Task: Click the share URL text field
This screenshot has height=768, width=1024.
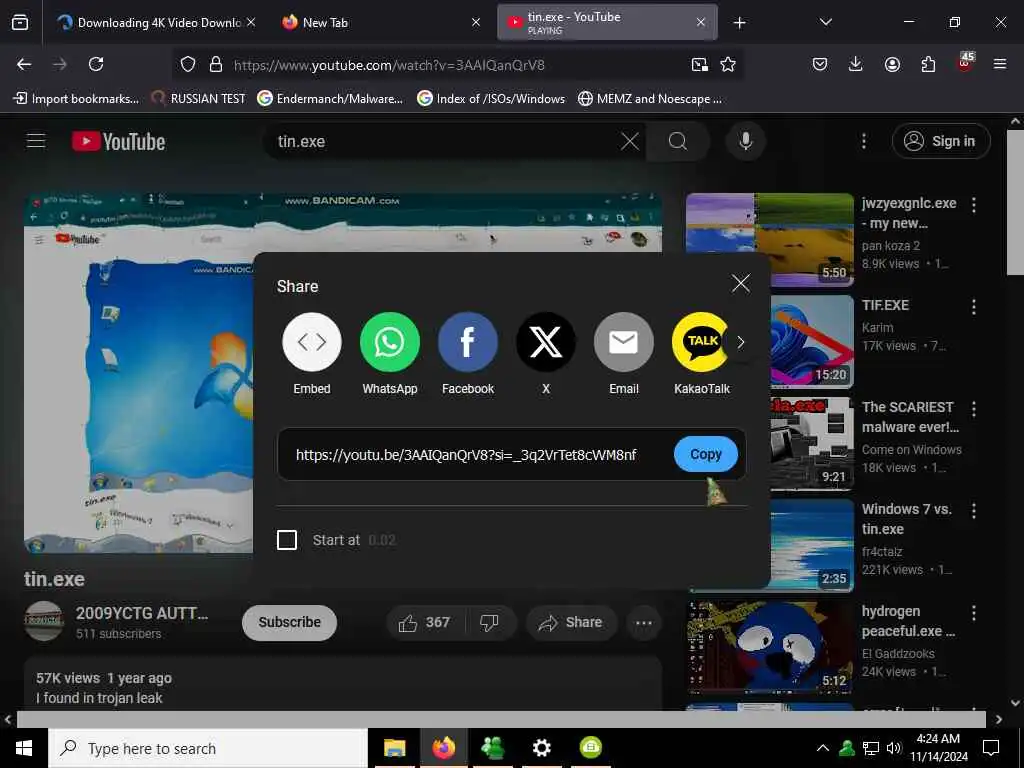Action: [x=466, y=455]
